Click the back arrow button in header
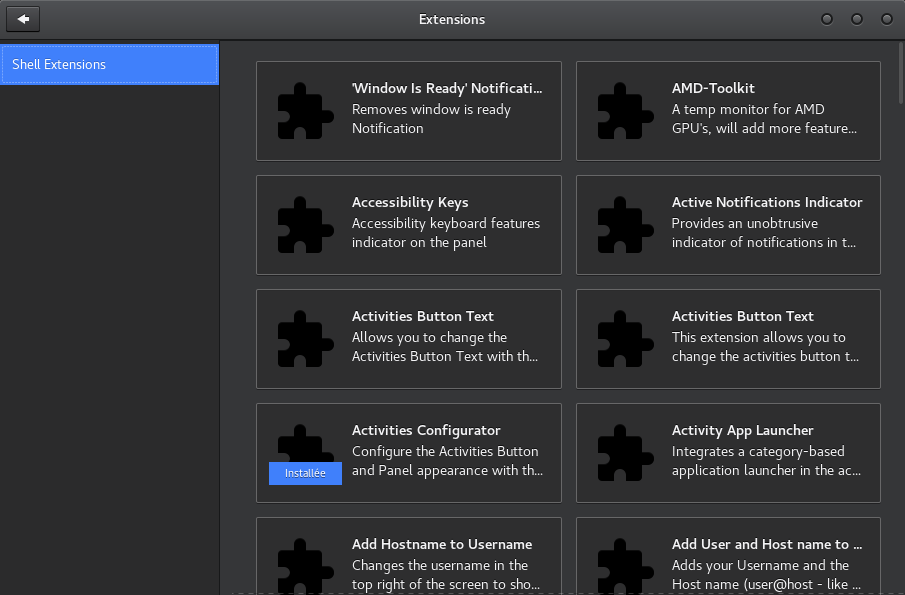The height and width of the screenshot is (595, 905). click(x=23, y=19)
